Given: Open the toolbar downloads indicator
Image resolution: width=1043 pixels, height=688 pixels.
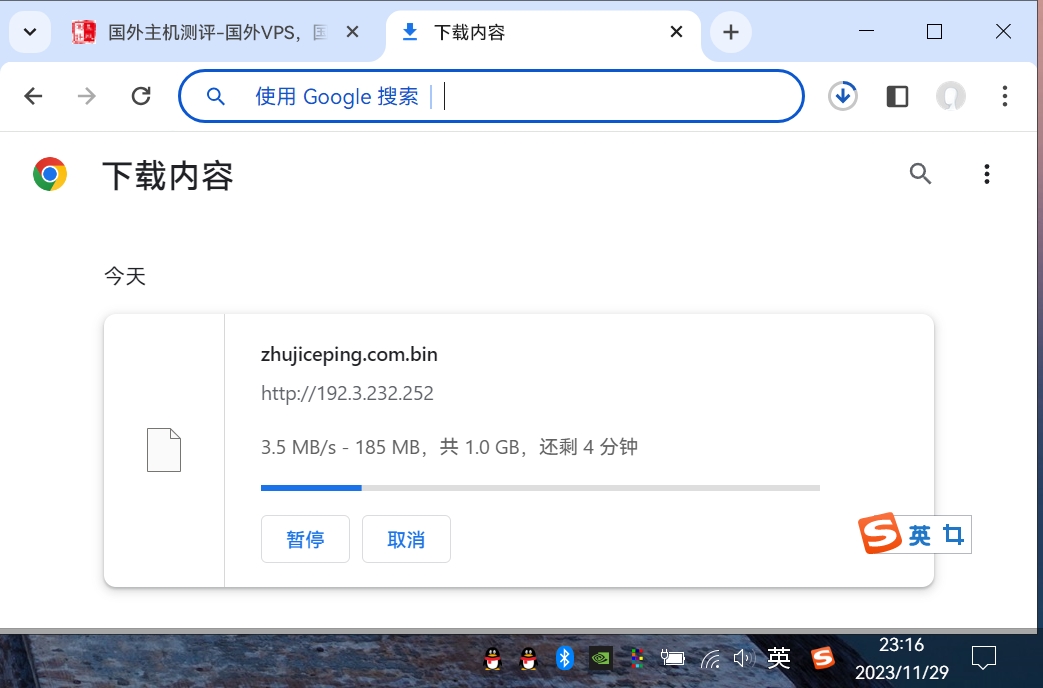Looking at the screenshot, I should 843,96.
